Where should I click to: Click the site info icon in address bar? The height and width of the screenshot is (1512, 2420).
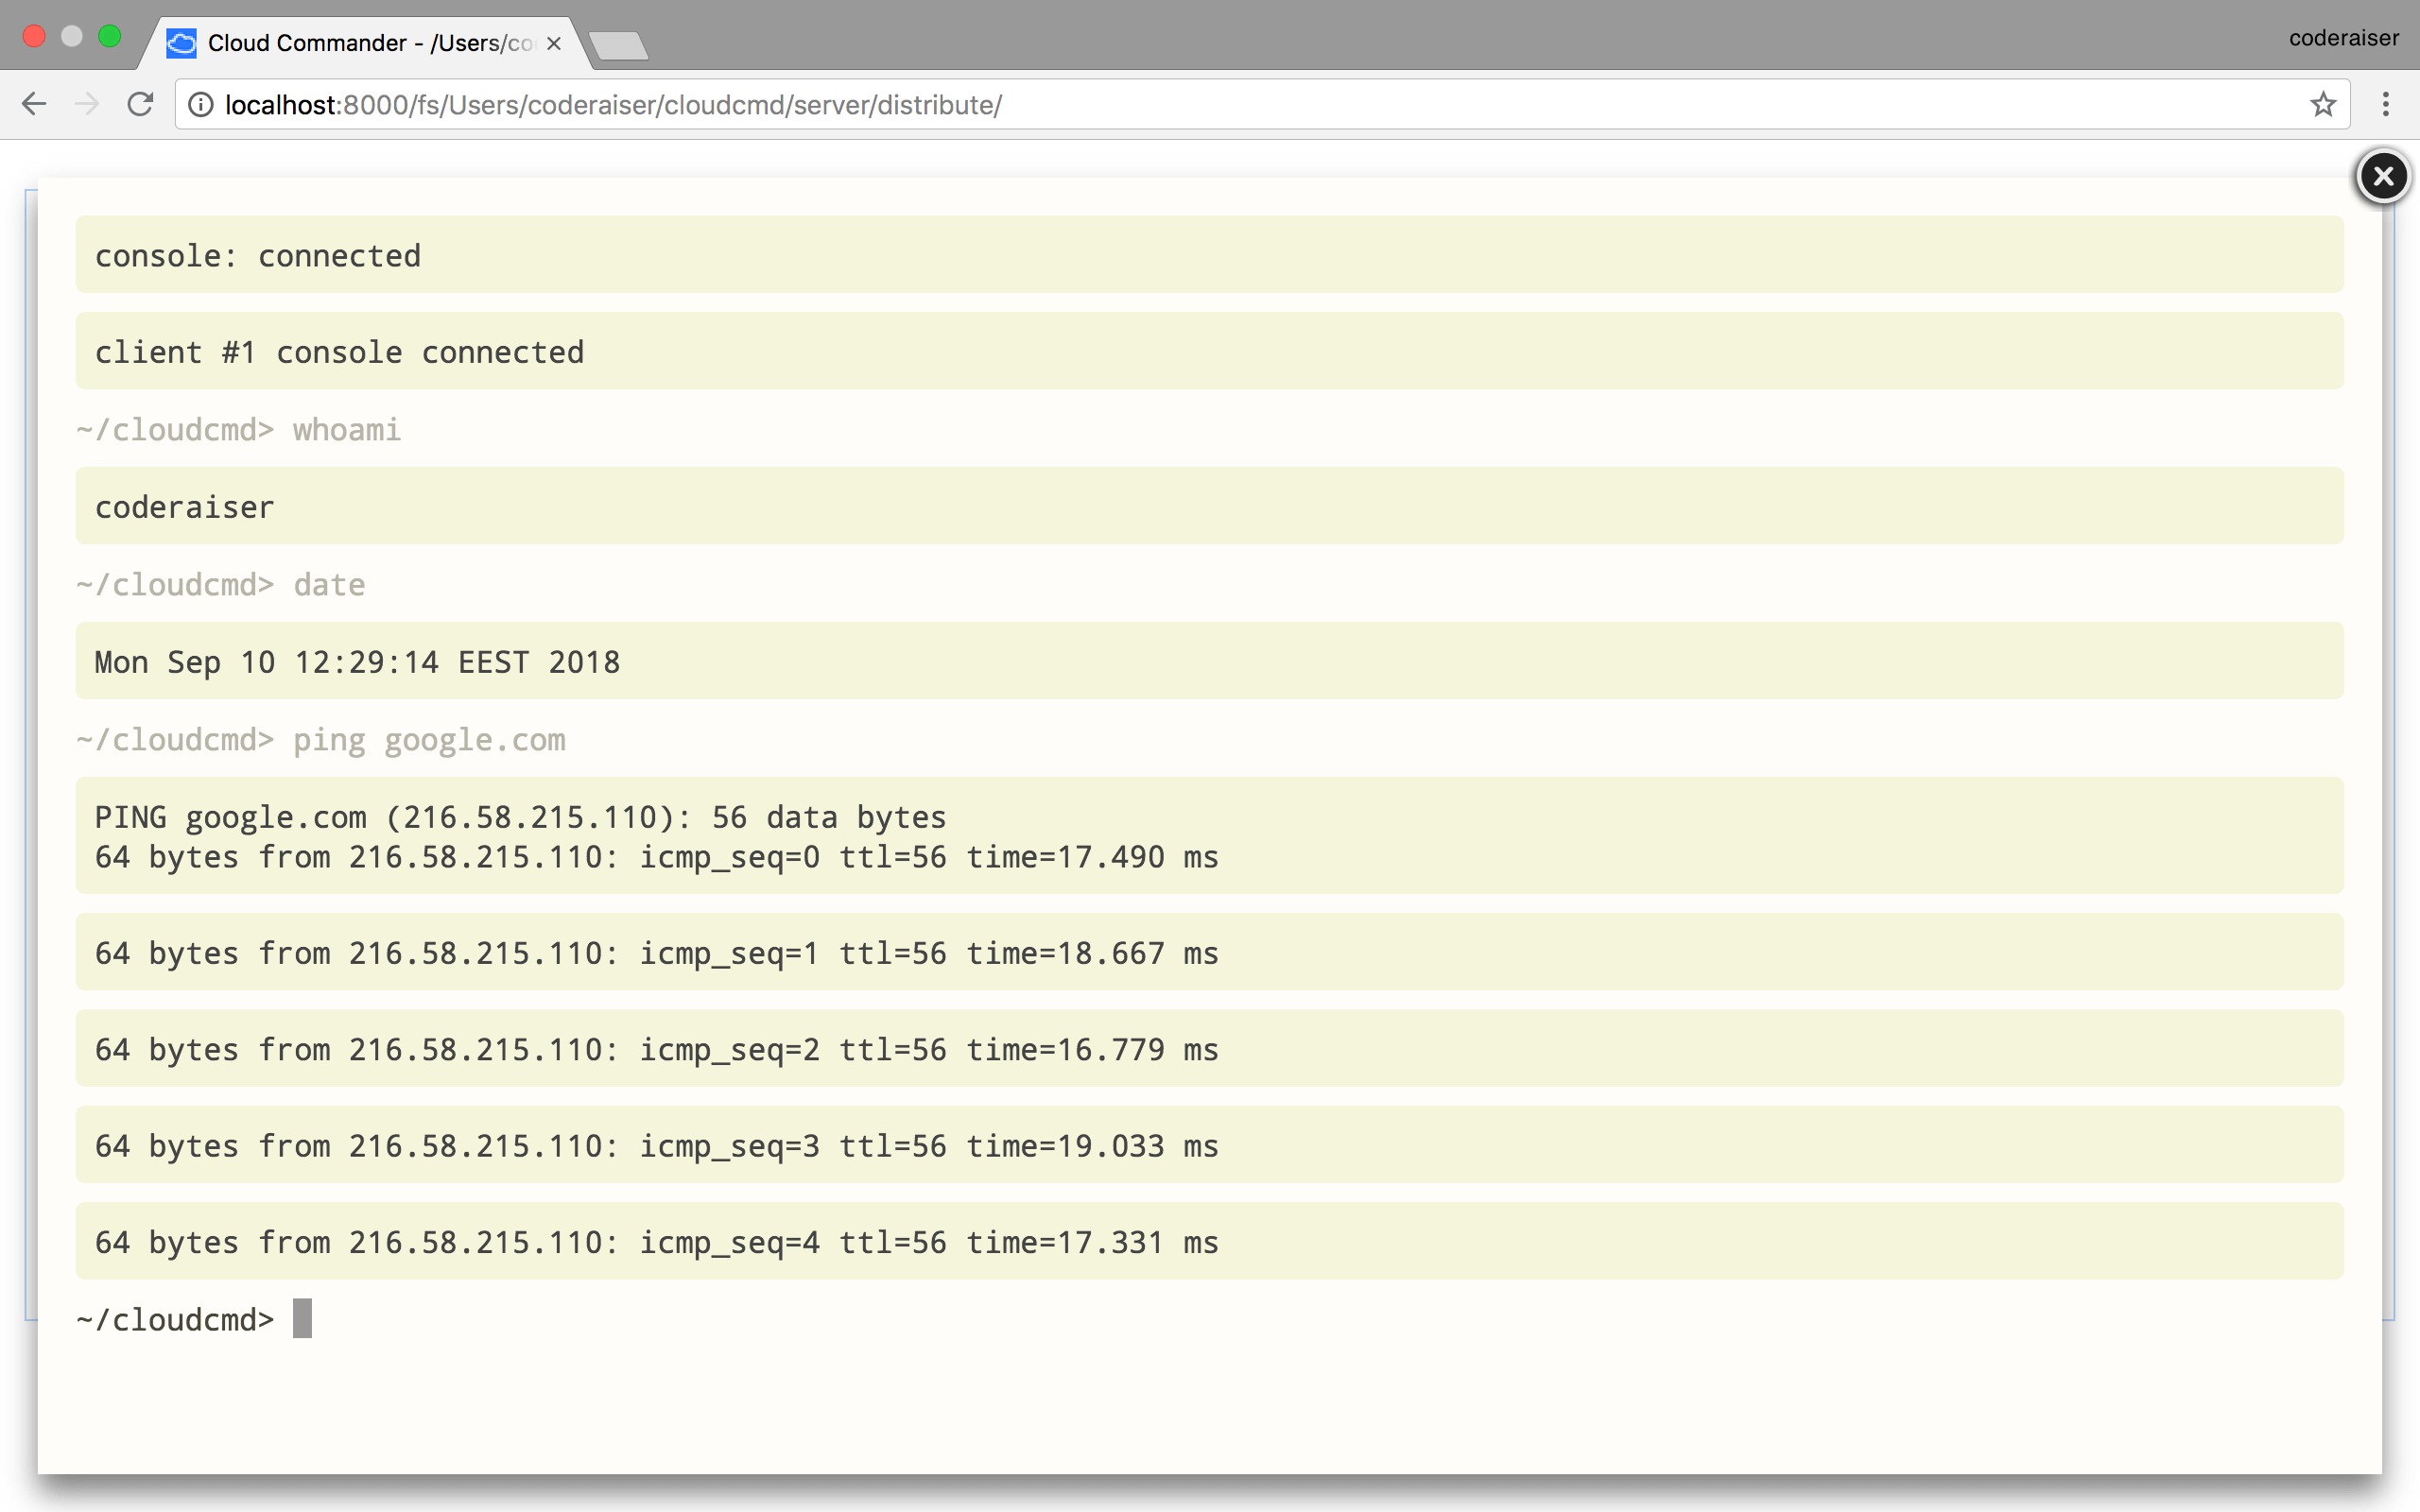[201, 105]
